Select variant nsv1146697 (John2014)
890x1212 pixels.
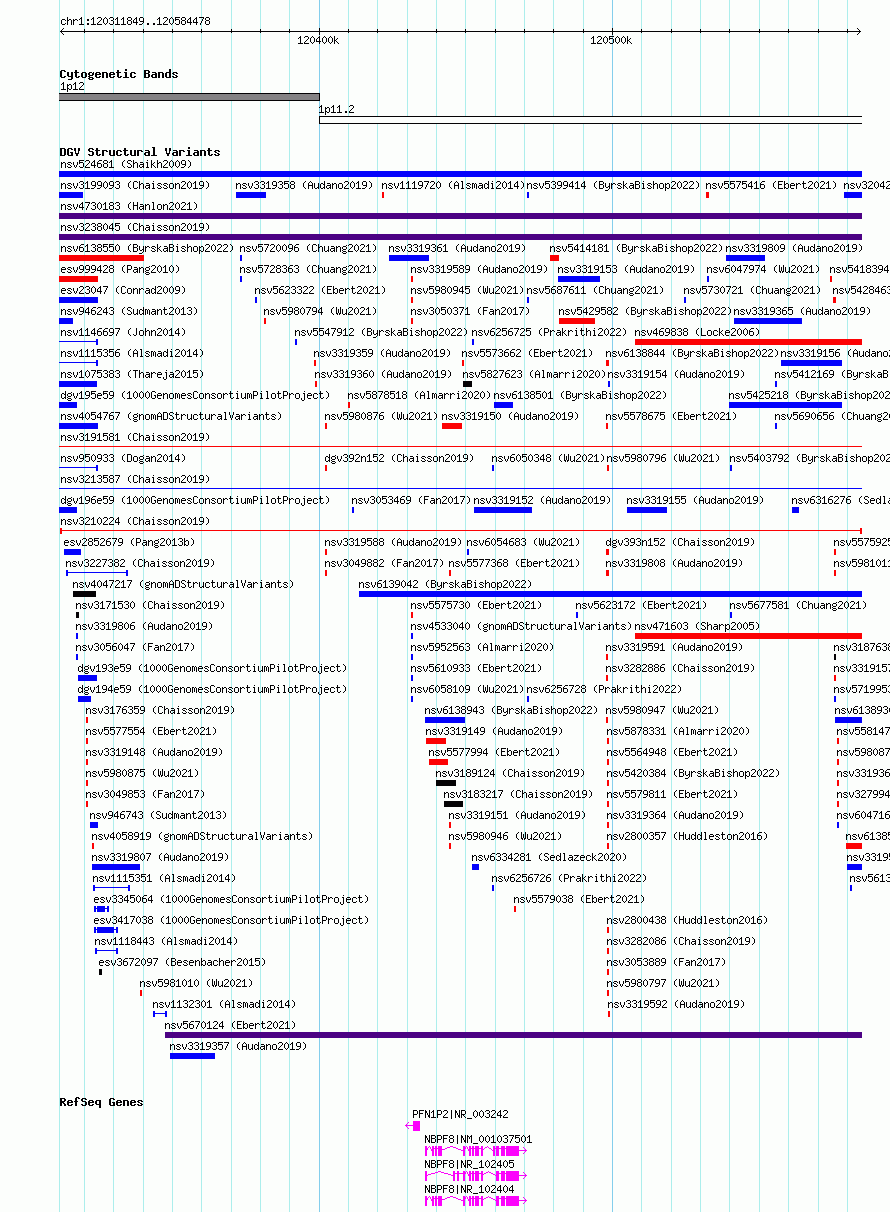click(x=123, y=332)
